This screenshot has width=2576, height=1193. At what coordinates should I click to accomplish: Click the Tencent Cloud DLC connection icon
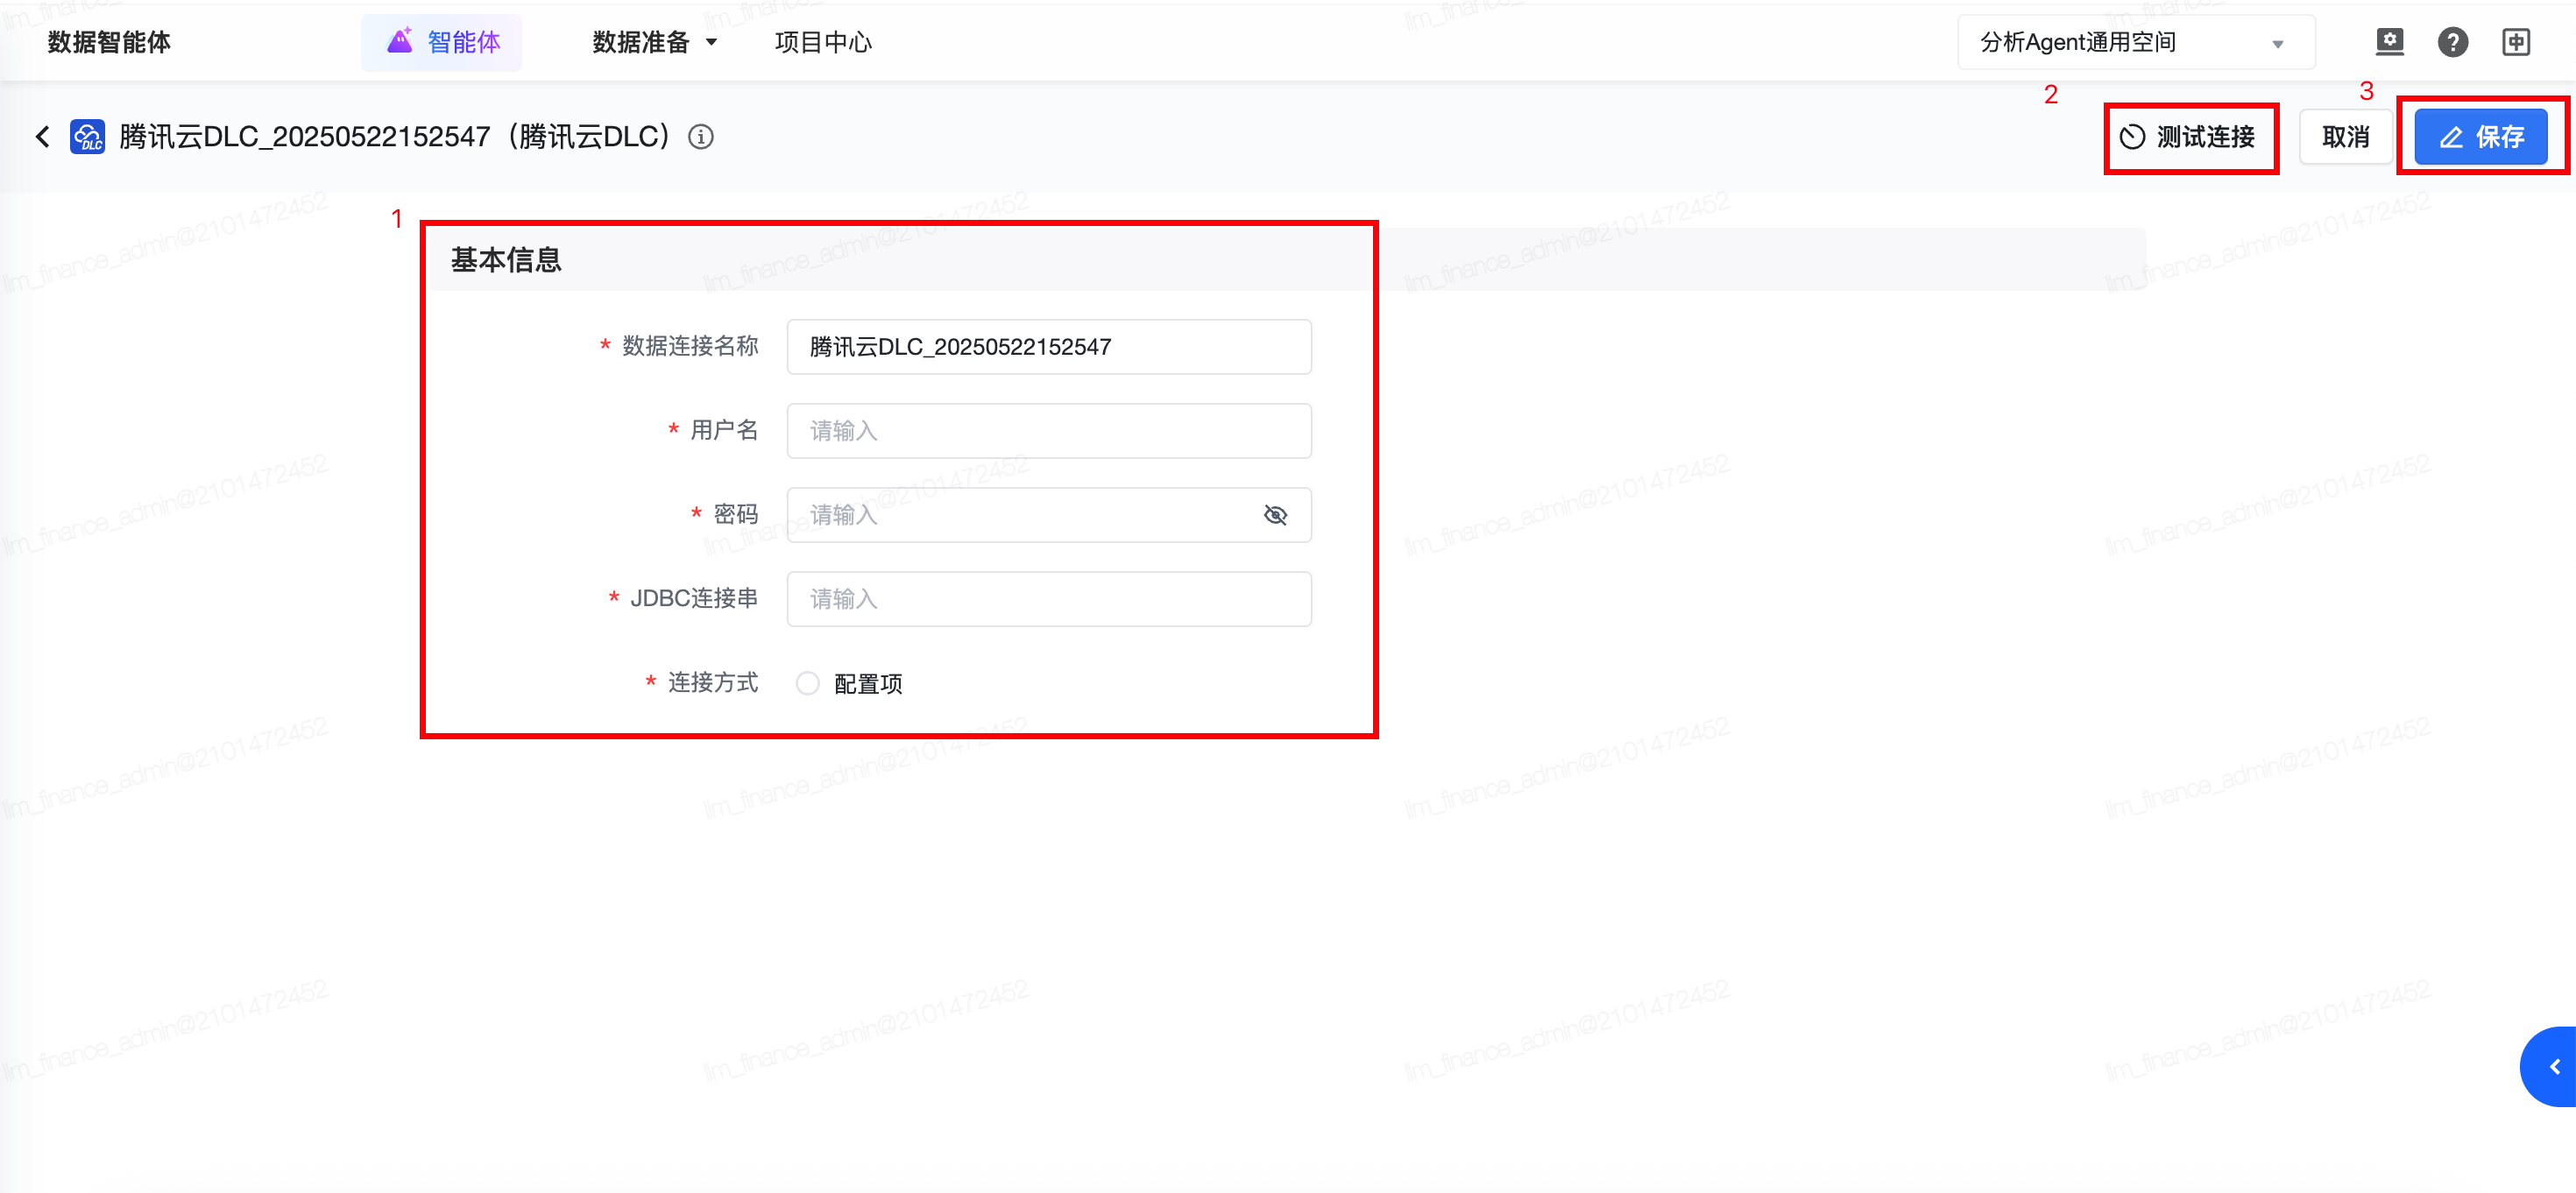(88, 137)
